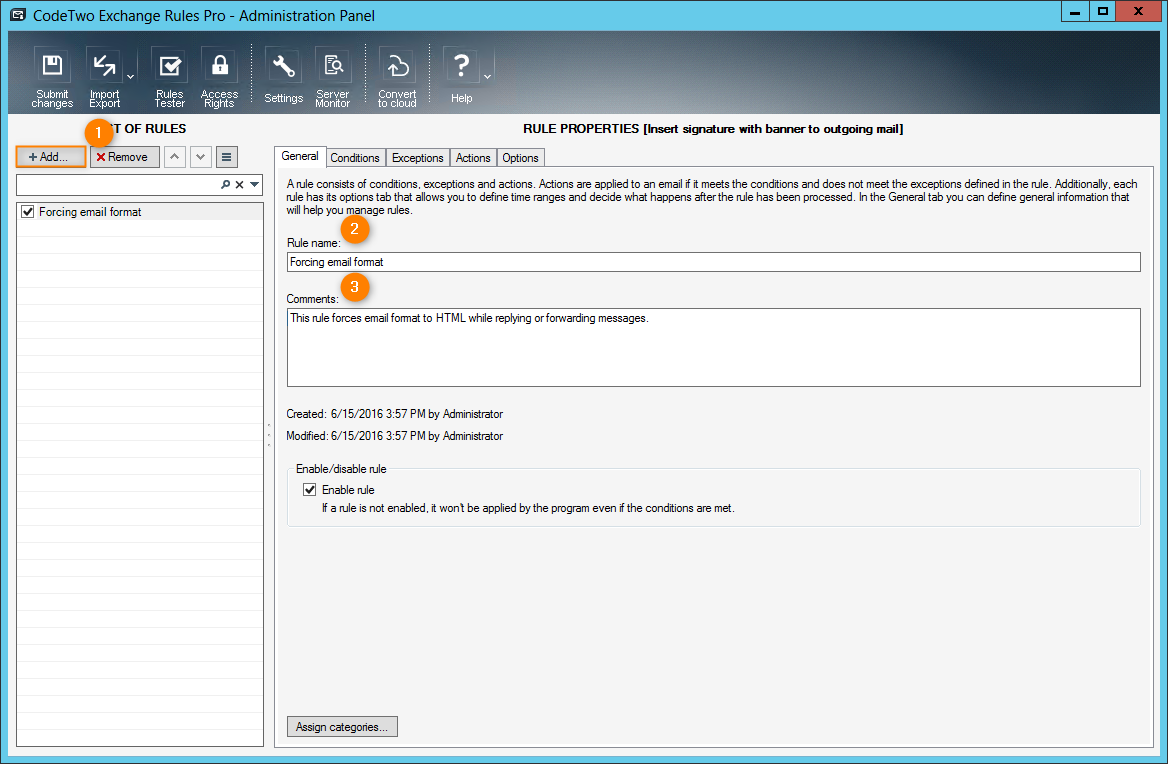This screenshot has height=764, width=1168.
Task: Click the Assign categories... button
Action: click(342, 727)
